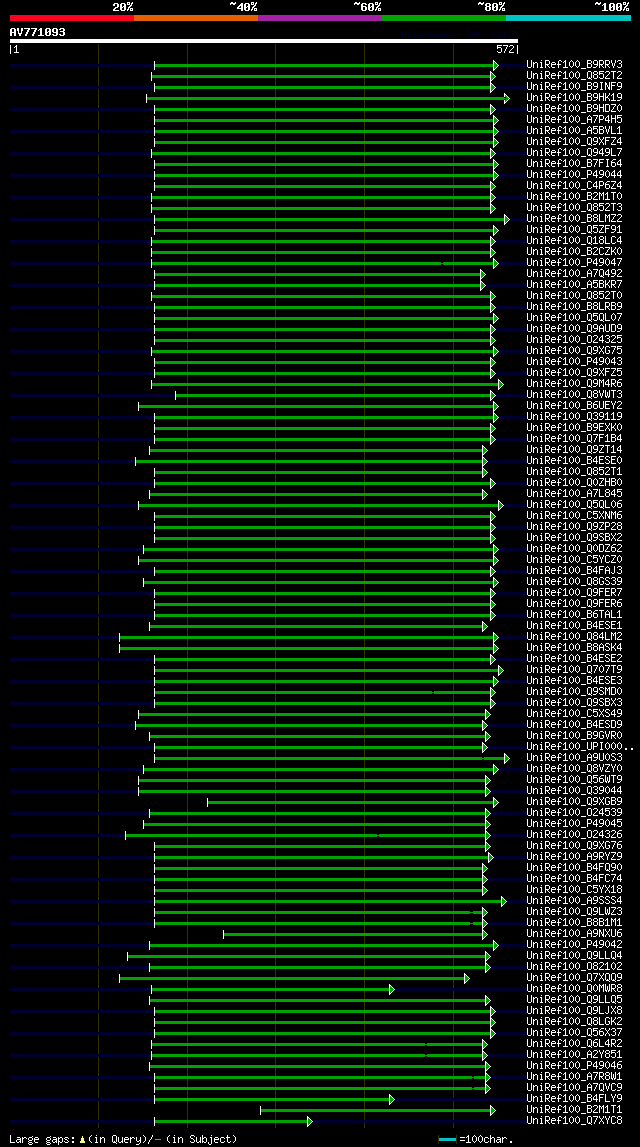Screen dimensions: 640x1147
Task: Click the orange ~40% identity legend segment
Action: point(196,18)
